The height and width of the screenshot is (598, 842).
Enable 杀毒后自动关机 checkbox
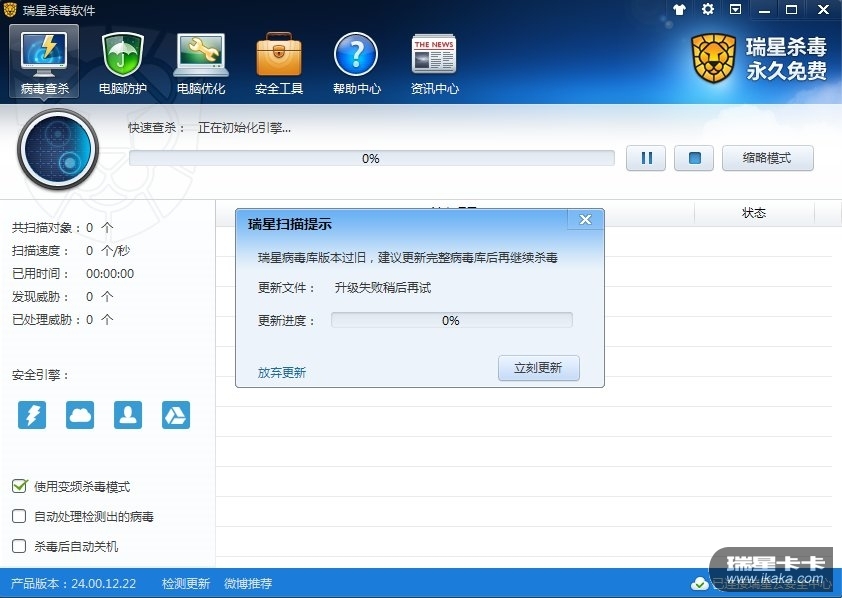(19, 546)
